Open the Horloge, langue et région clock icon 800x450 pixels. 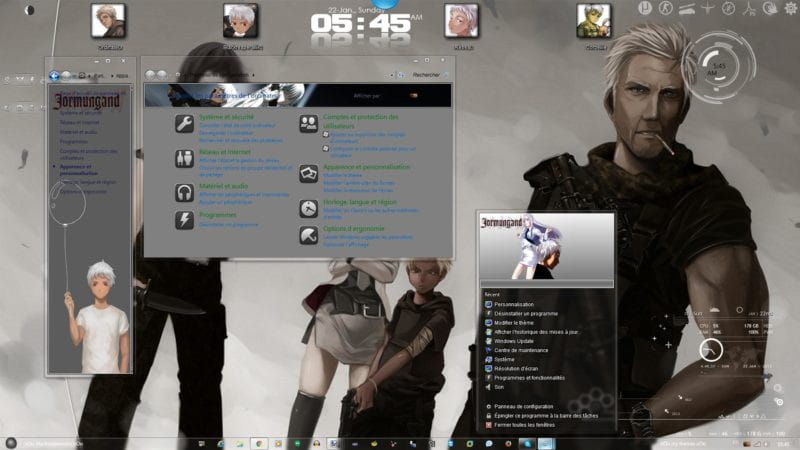coord(308,208)
